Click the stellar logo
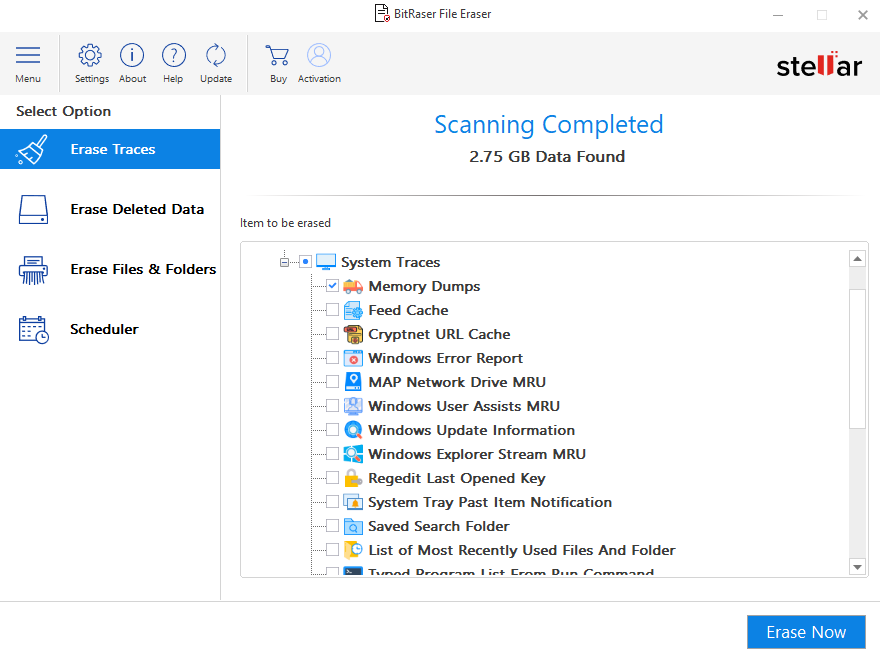 [819, 65]
